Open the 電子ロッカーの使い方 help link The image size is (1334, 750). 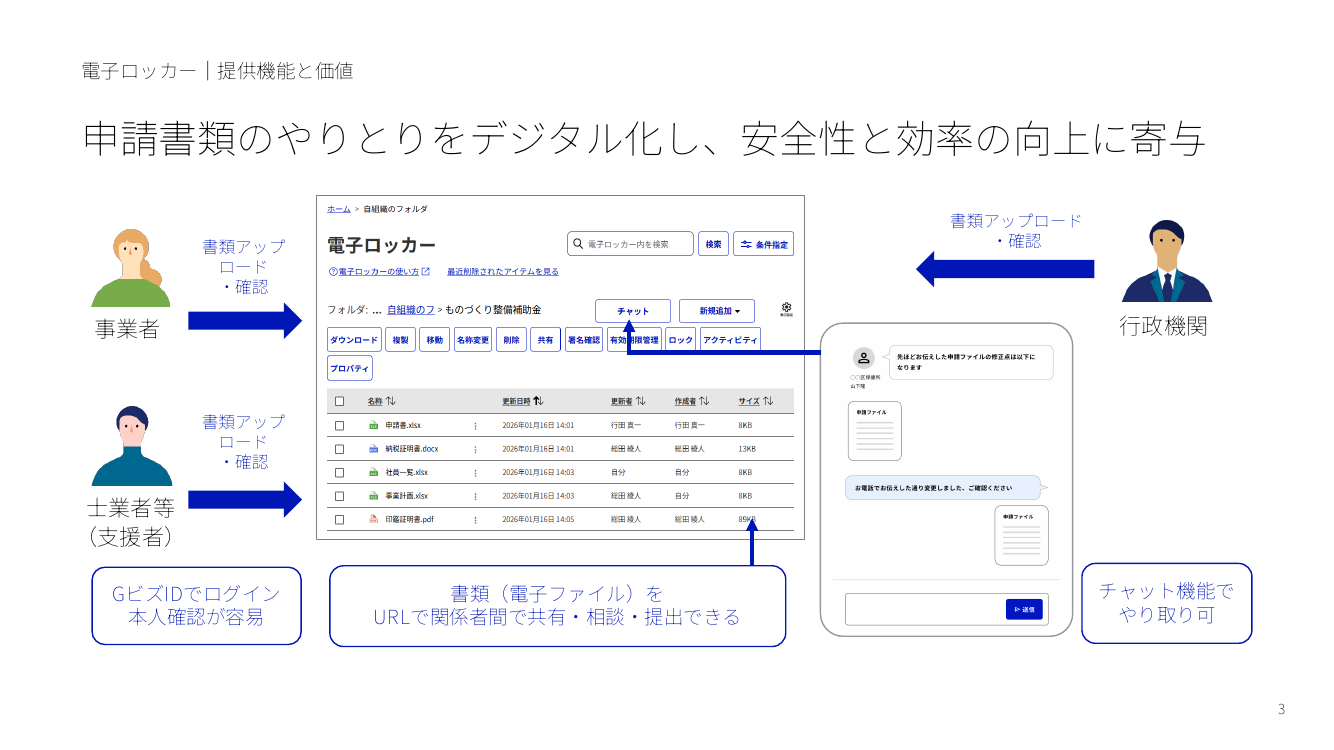point(379,271)
